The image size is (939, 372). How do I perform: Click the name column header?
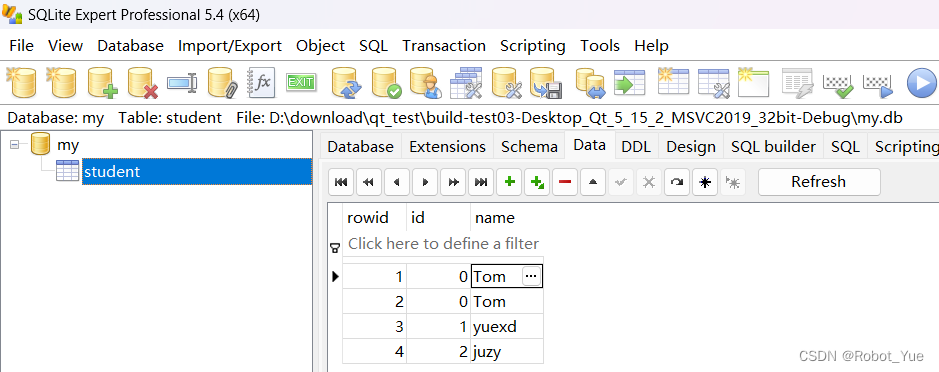tap(507, 217)
